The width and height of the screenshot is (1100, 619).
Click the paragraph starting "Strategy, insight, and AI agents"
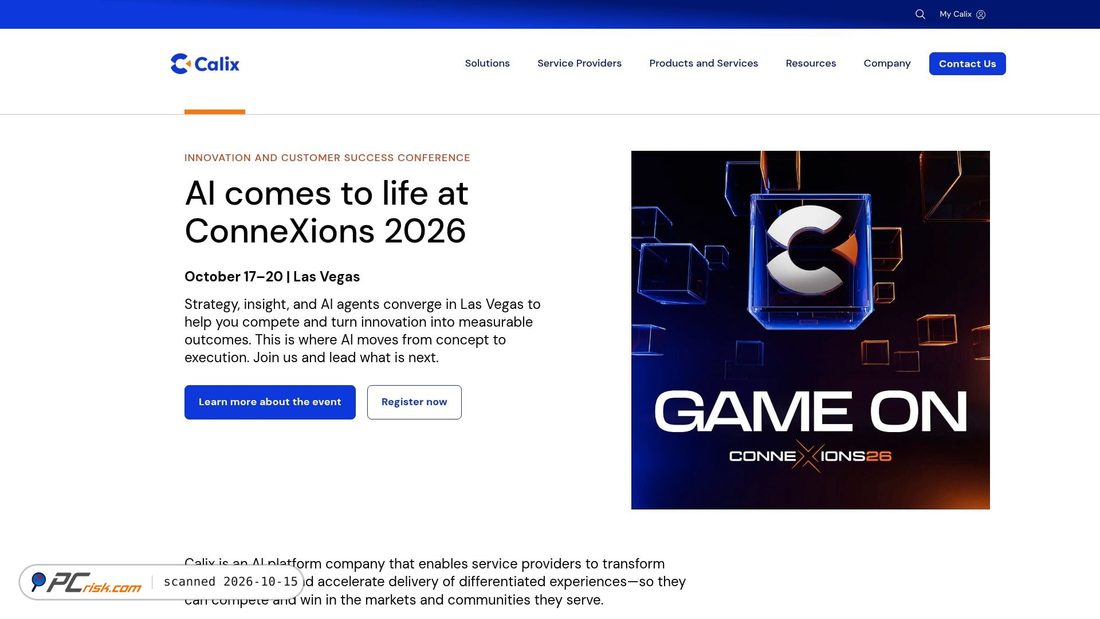[363, 331]
